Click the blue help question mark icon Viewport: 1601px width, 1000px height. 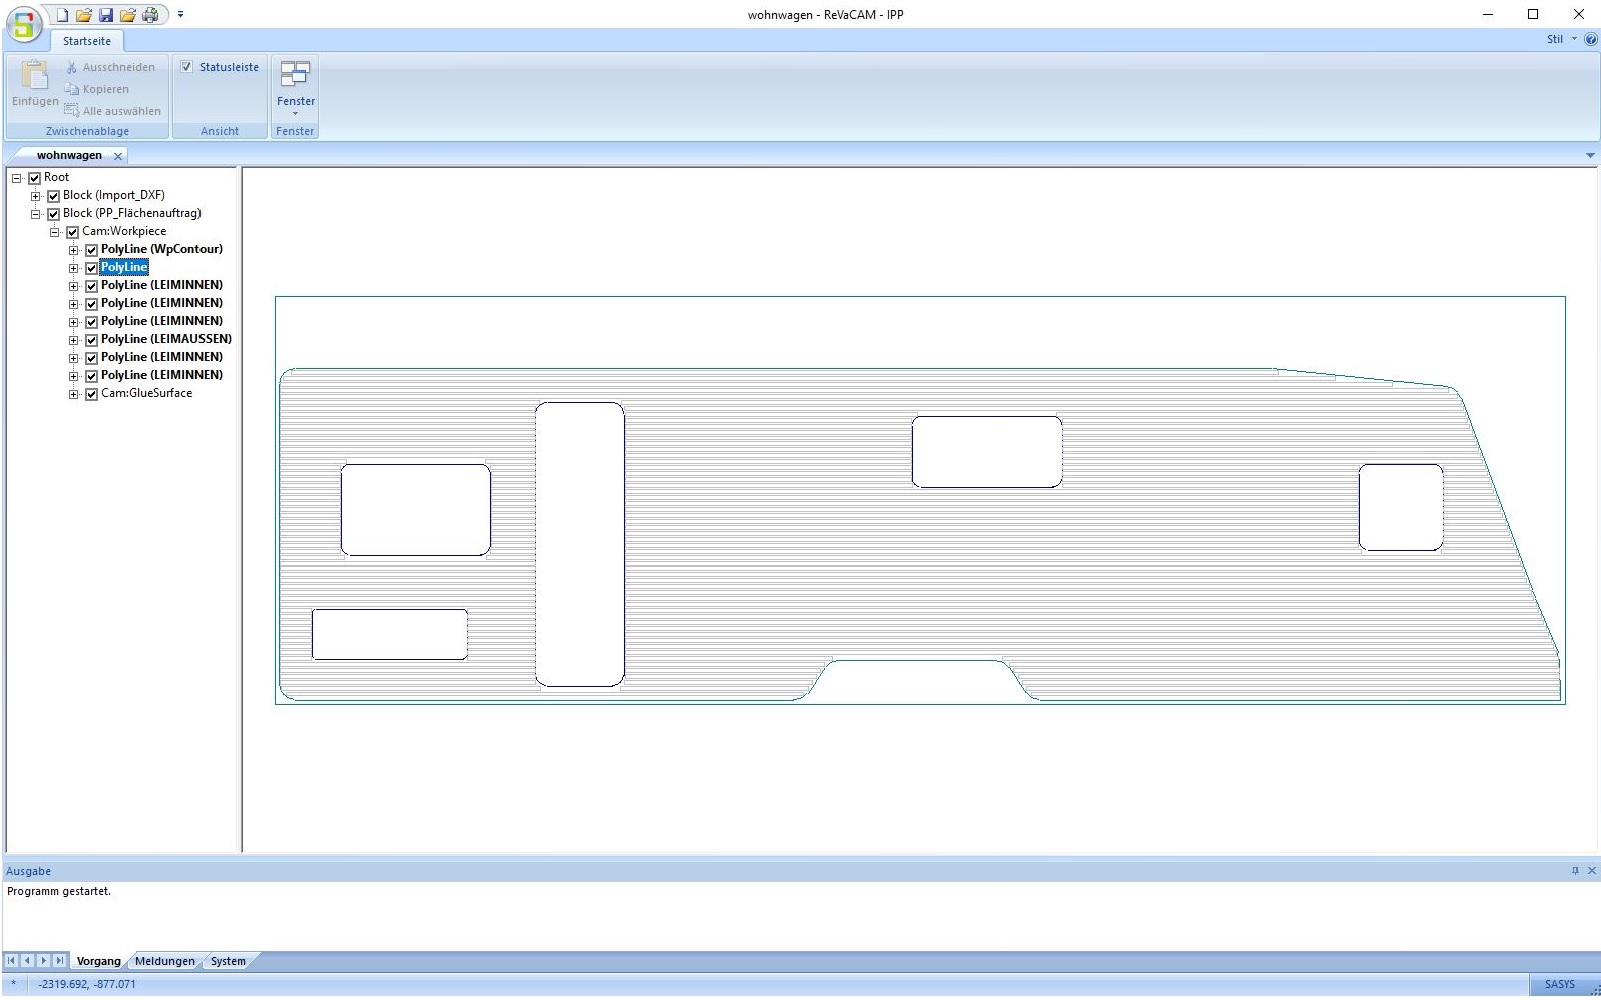(1591, 39)
